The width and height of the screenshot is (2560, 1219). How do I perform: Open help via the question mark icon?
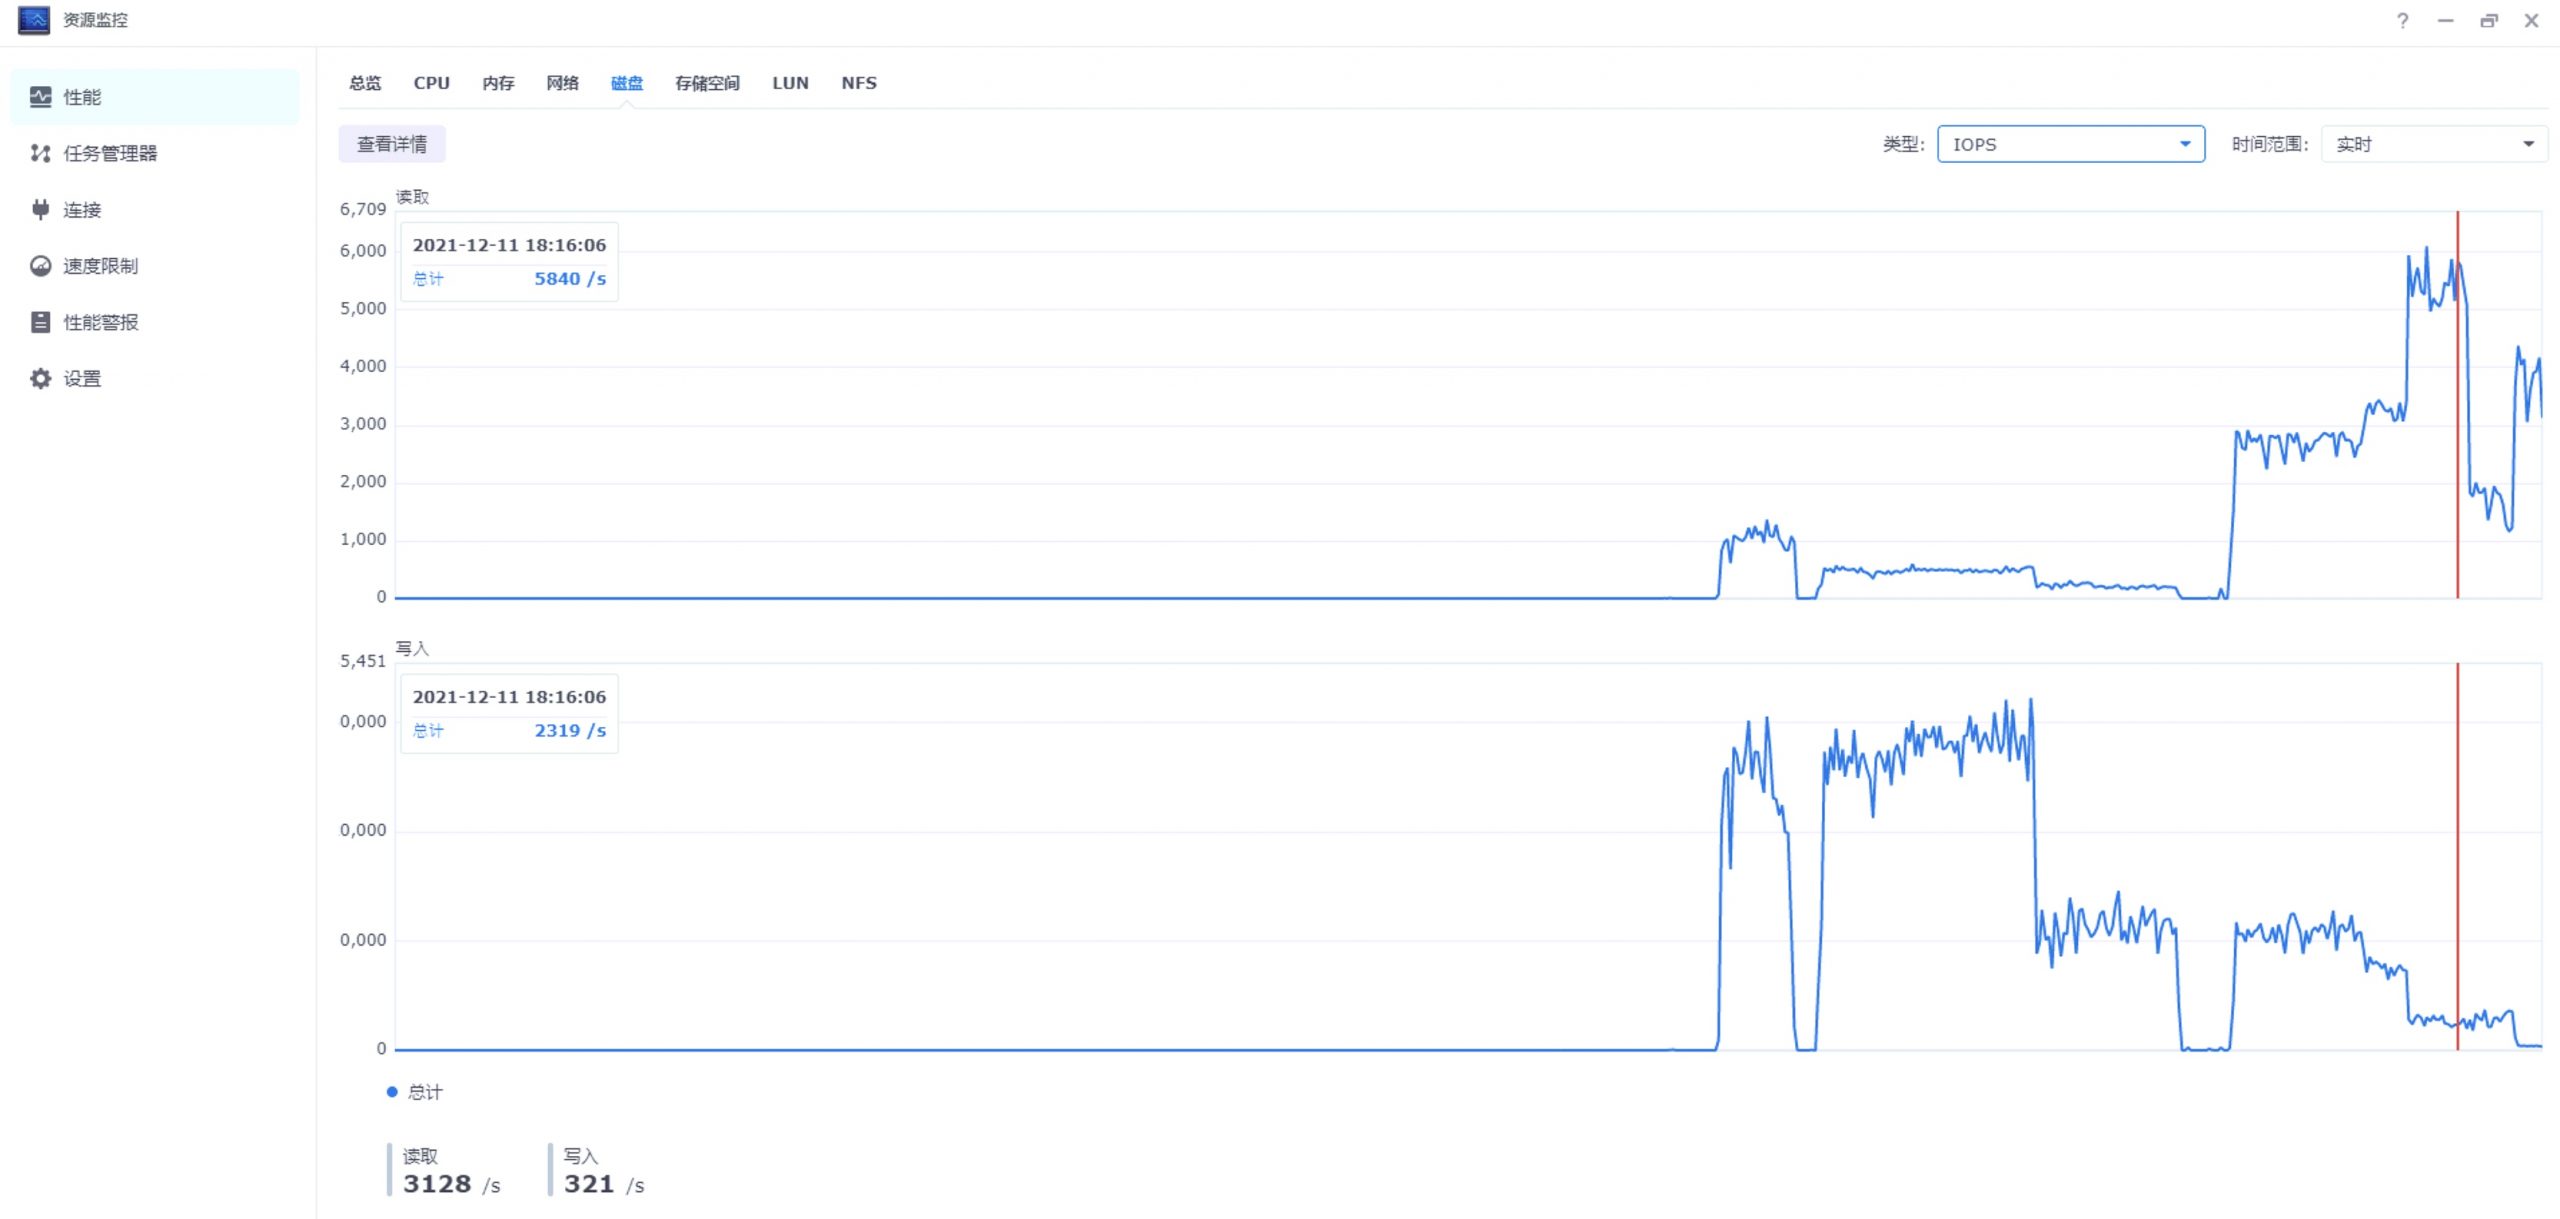tap(2402, 21)
